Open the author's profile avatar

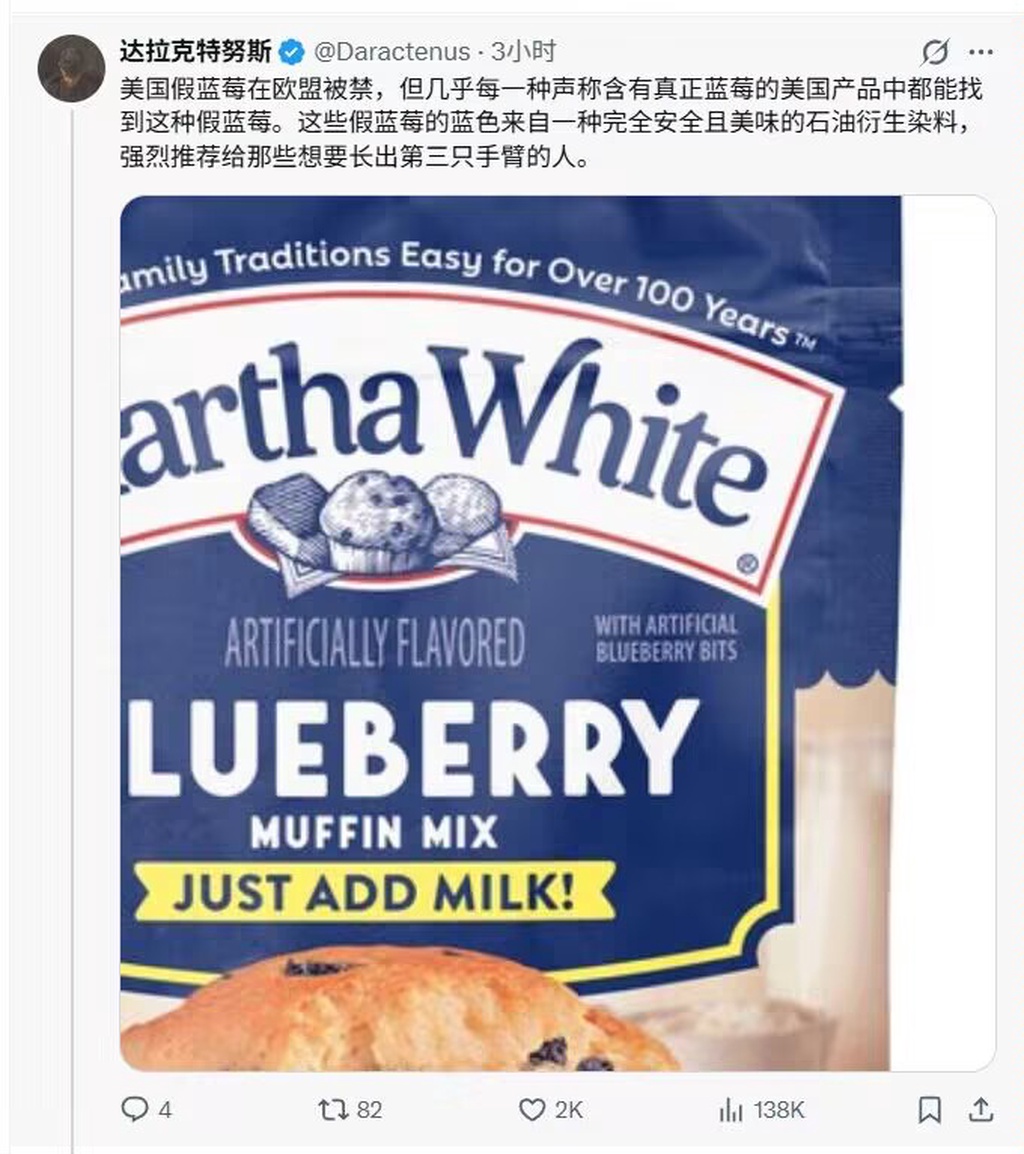(71, 68)
